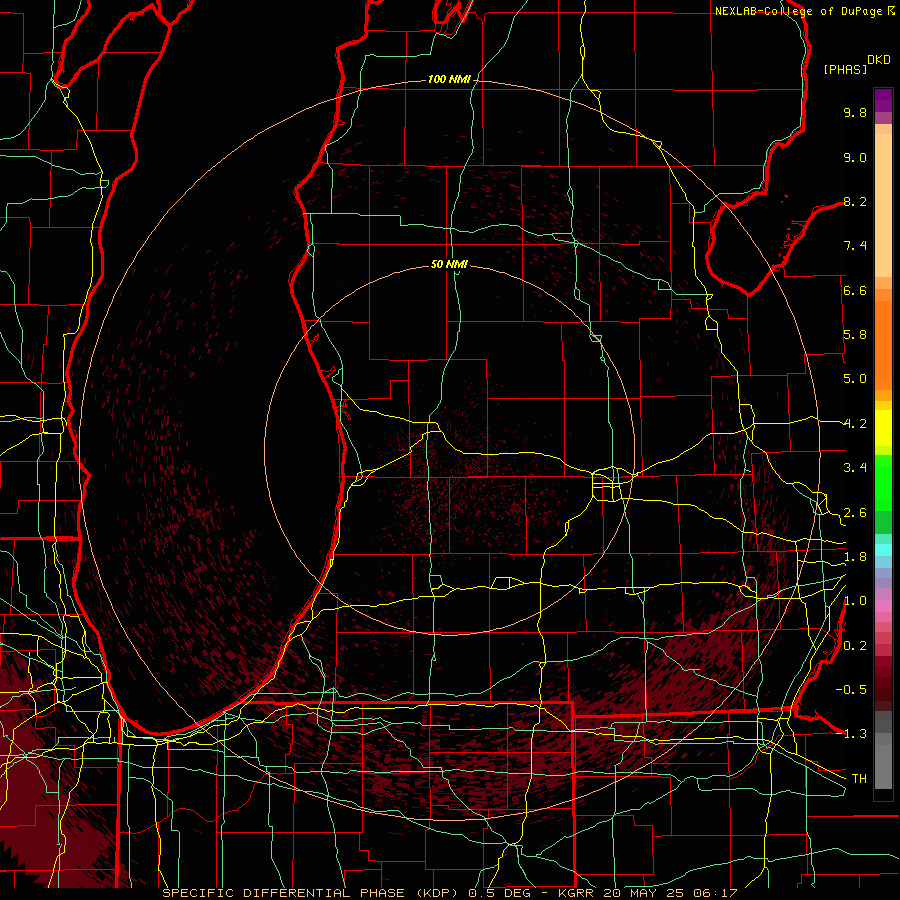Click the 9.0 value on the scale

click(x=855, y=157)
